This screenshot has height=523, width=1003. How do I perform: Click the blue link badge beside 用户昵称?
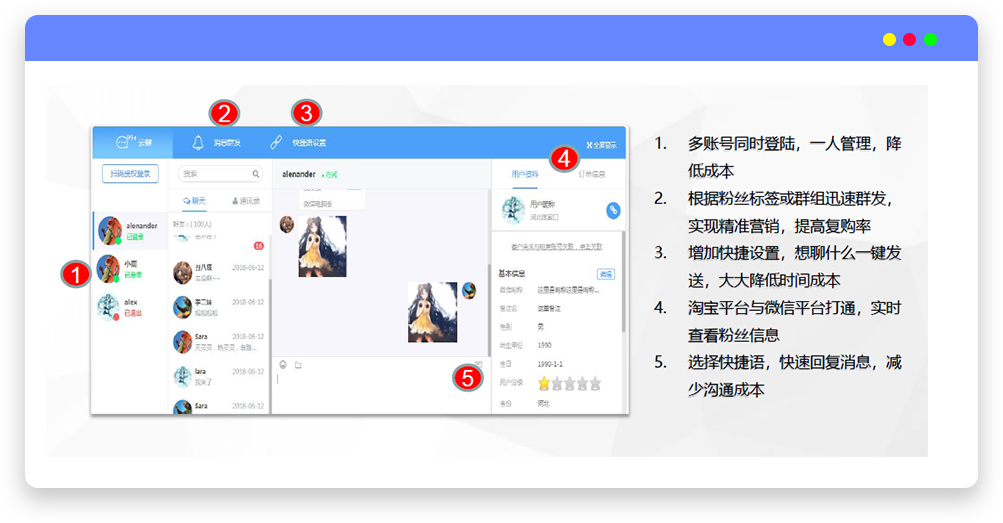point(613,210)
